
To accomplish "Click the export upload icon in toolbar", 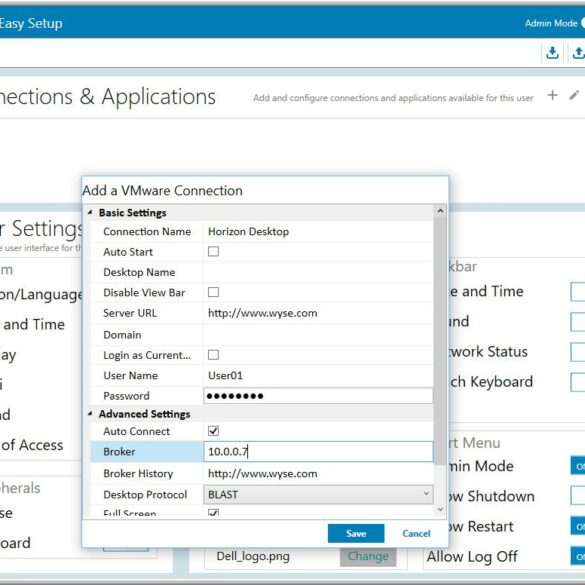I will 578,53.
